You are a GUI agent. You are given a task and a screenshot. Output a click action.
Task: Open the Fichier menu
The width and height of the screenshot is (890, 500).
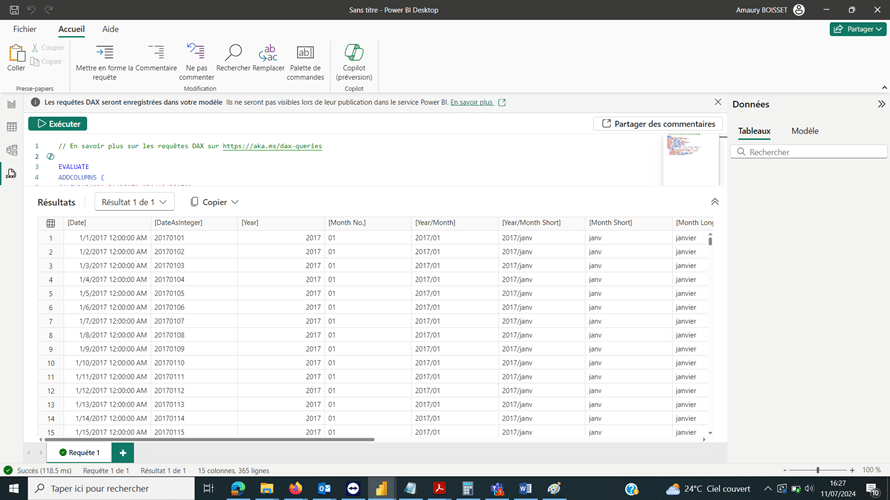(x=24, y=29)
